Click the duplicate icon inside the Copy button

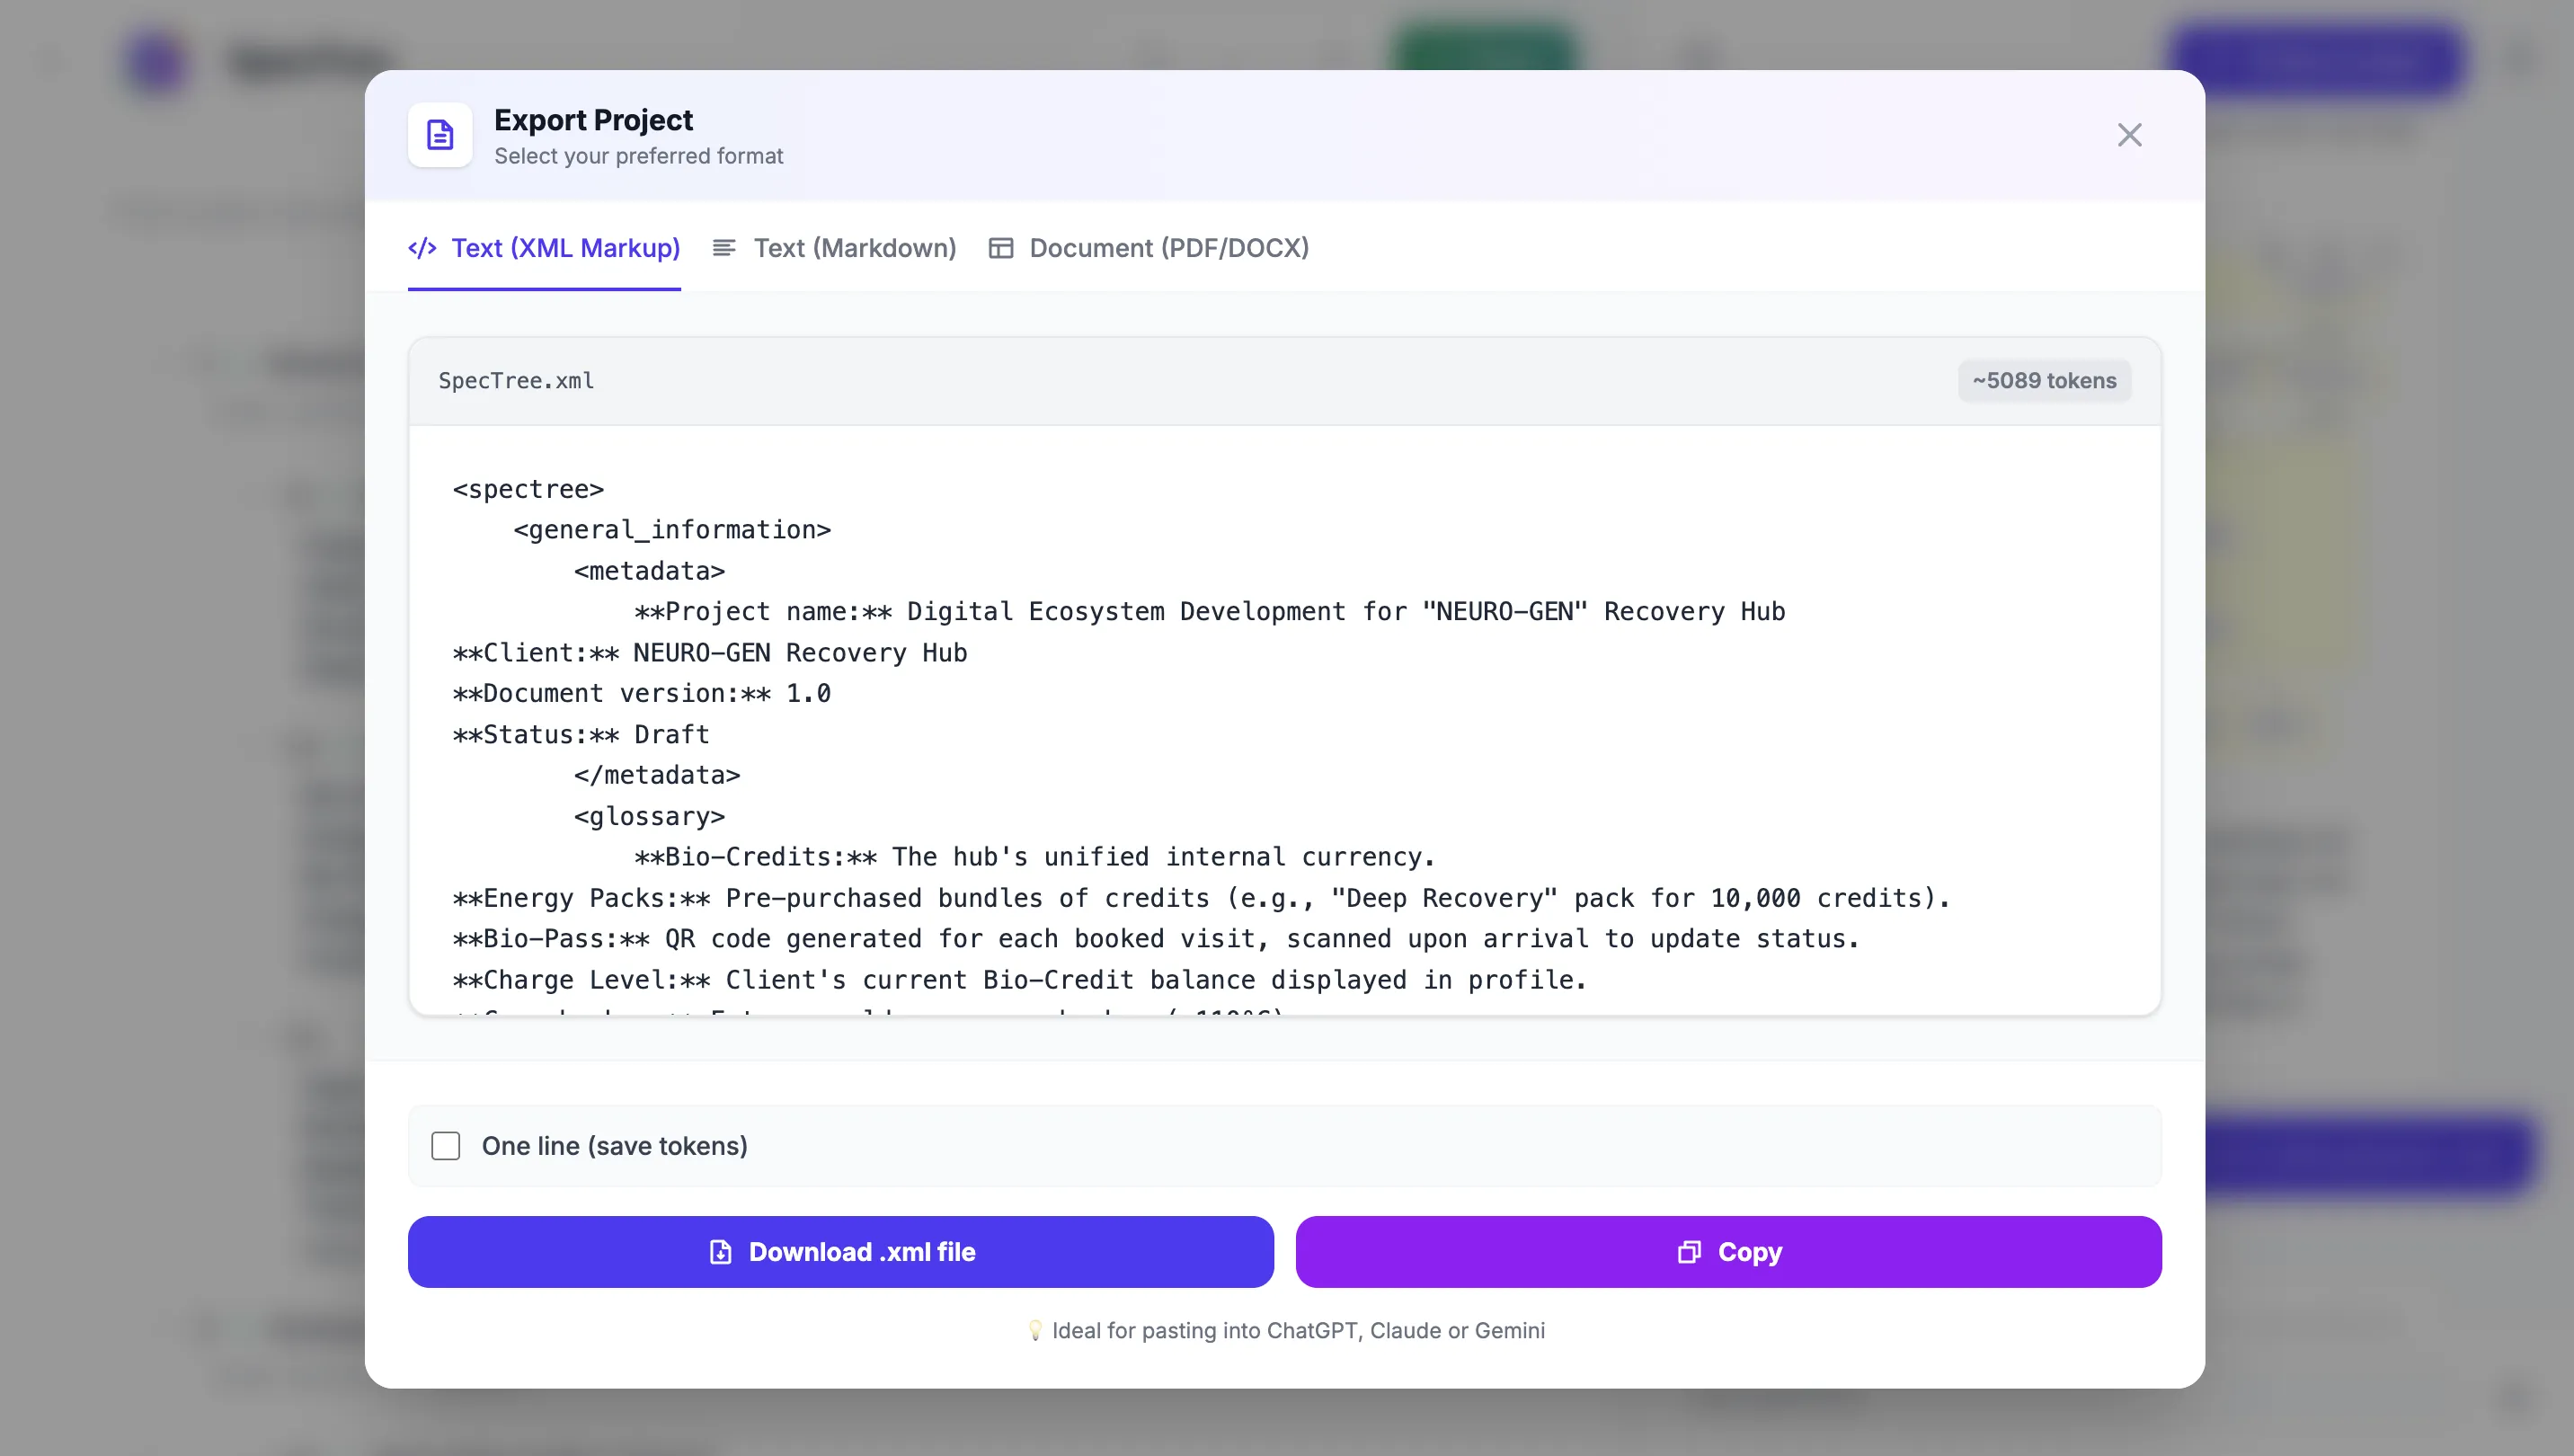1689,1251
